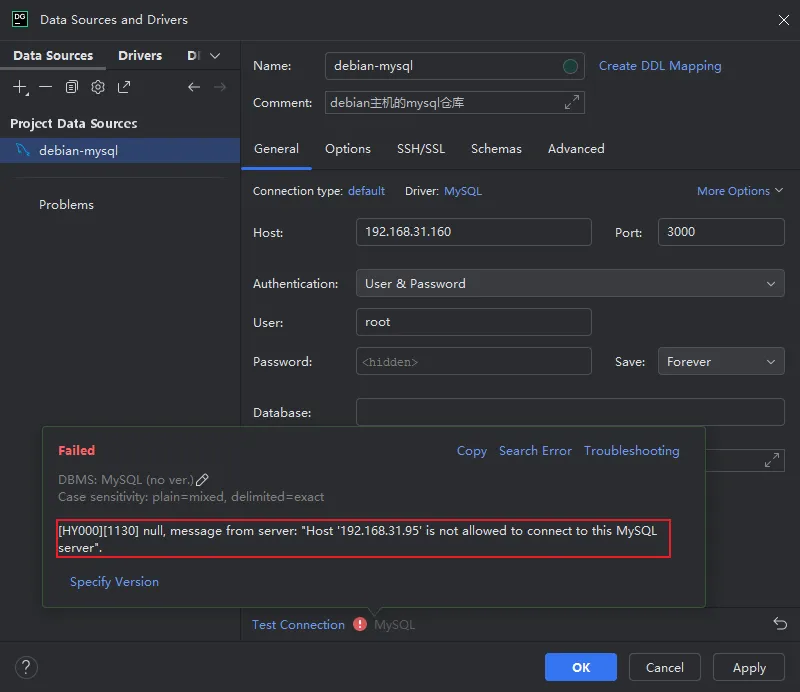This screenshot has width=800, height=692.
Task: Open the Save password dropdown
Action: point(721,362)
